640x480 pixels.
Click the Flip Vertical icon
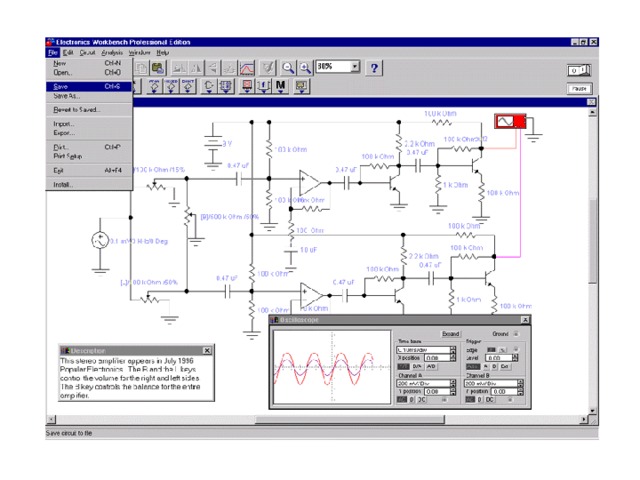pos(212,68)
